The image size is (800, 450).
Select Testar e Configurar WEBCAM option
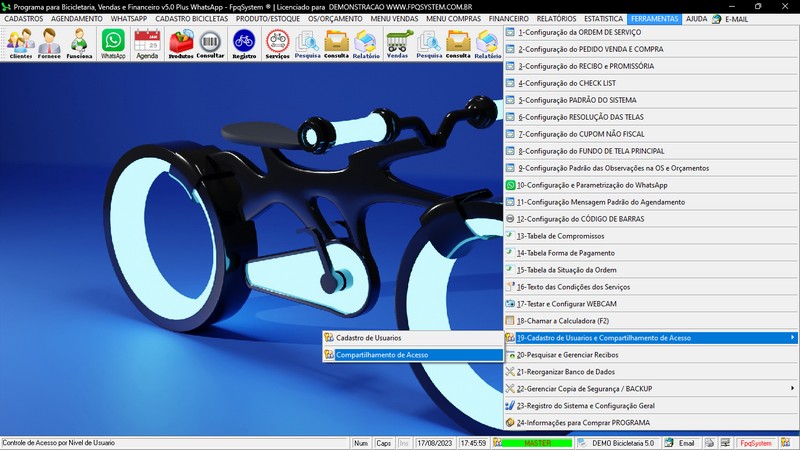pyautogui.click(x=565, y=303)
